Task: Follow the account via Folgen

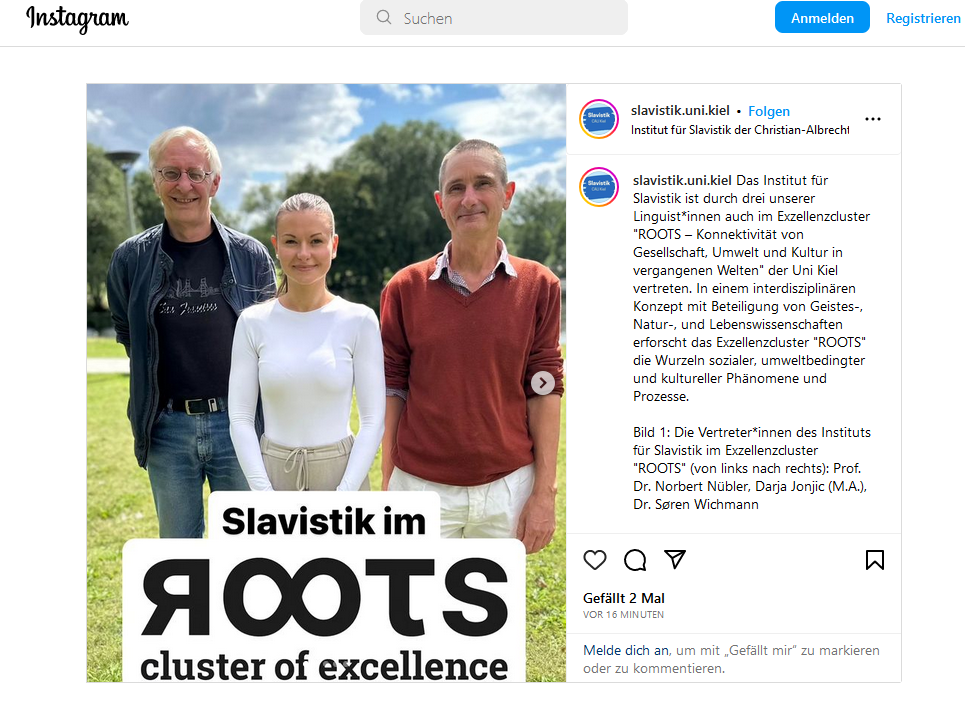Action: click(x=769, y=111)
